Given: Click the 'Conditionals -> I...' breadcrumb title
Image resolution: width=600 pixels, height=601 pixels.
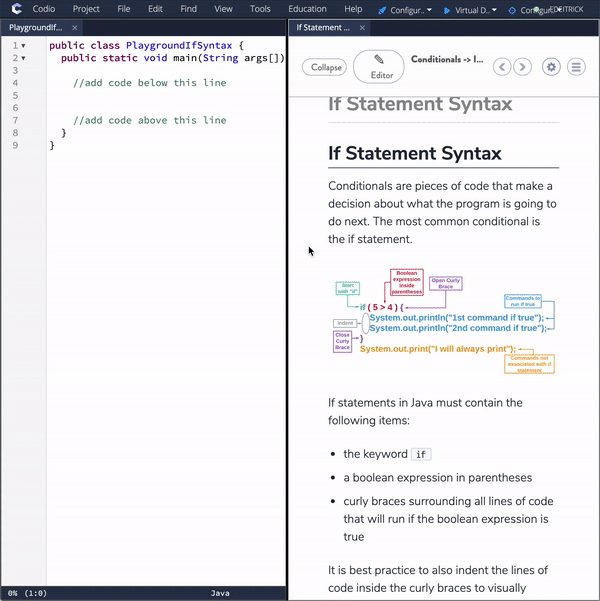Looking at the screenshot, I should [x=447, y=59].
